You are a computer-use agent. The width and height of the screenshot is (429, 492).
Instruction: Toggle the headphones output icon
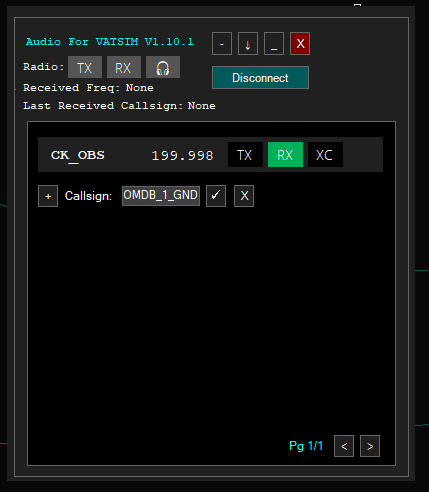pos(163,67)
